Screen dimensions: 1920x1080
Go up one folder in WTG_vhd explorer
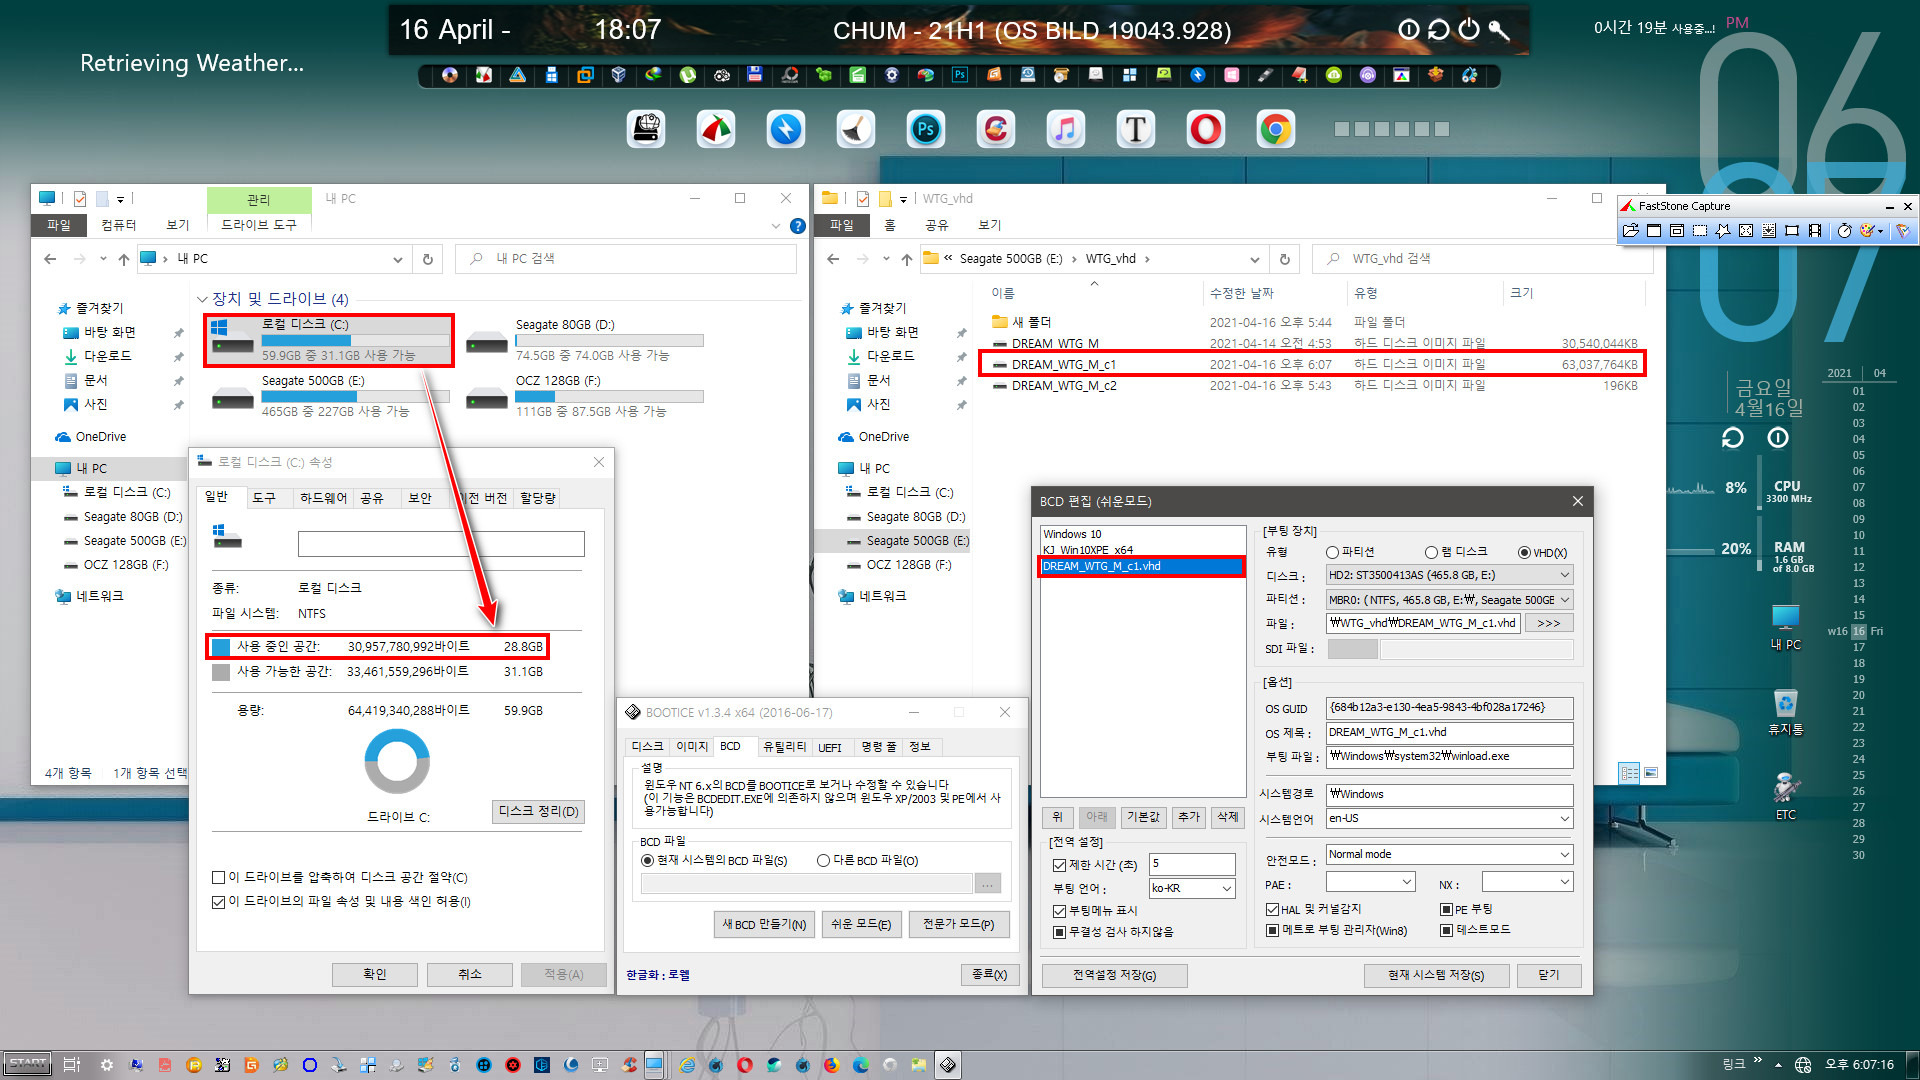[x=906, y=259]
